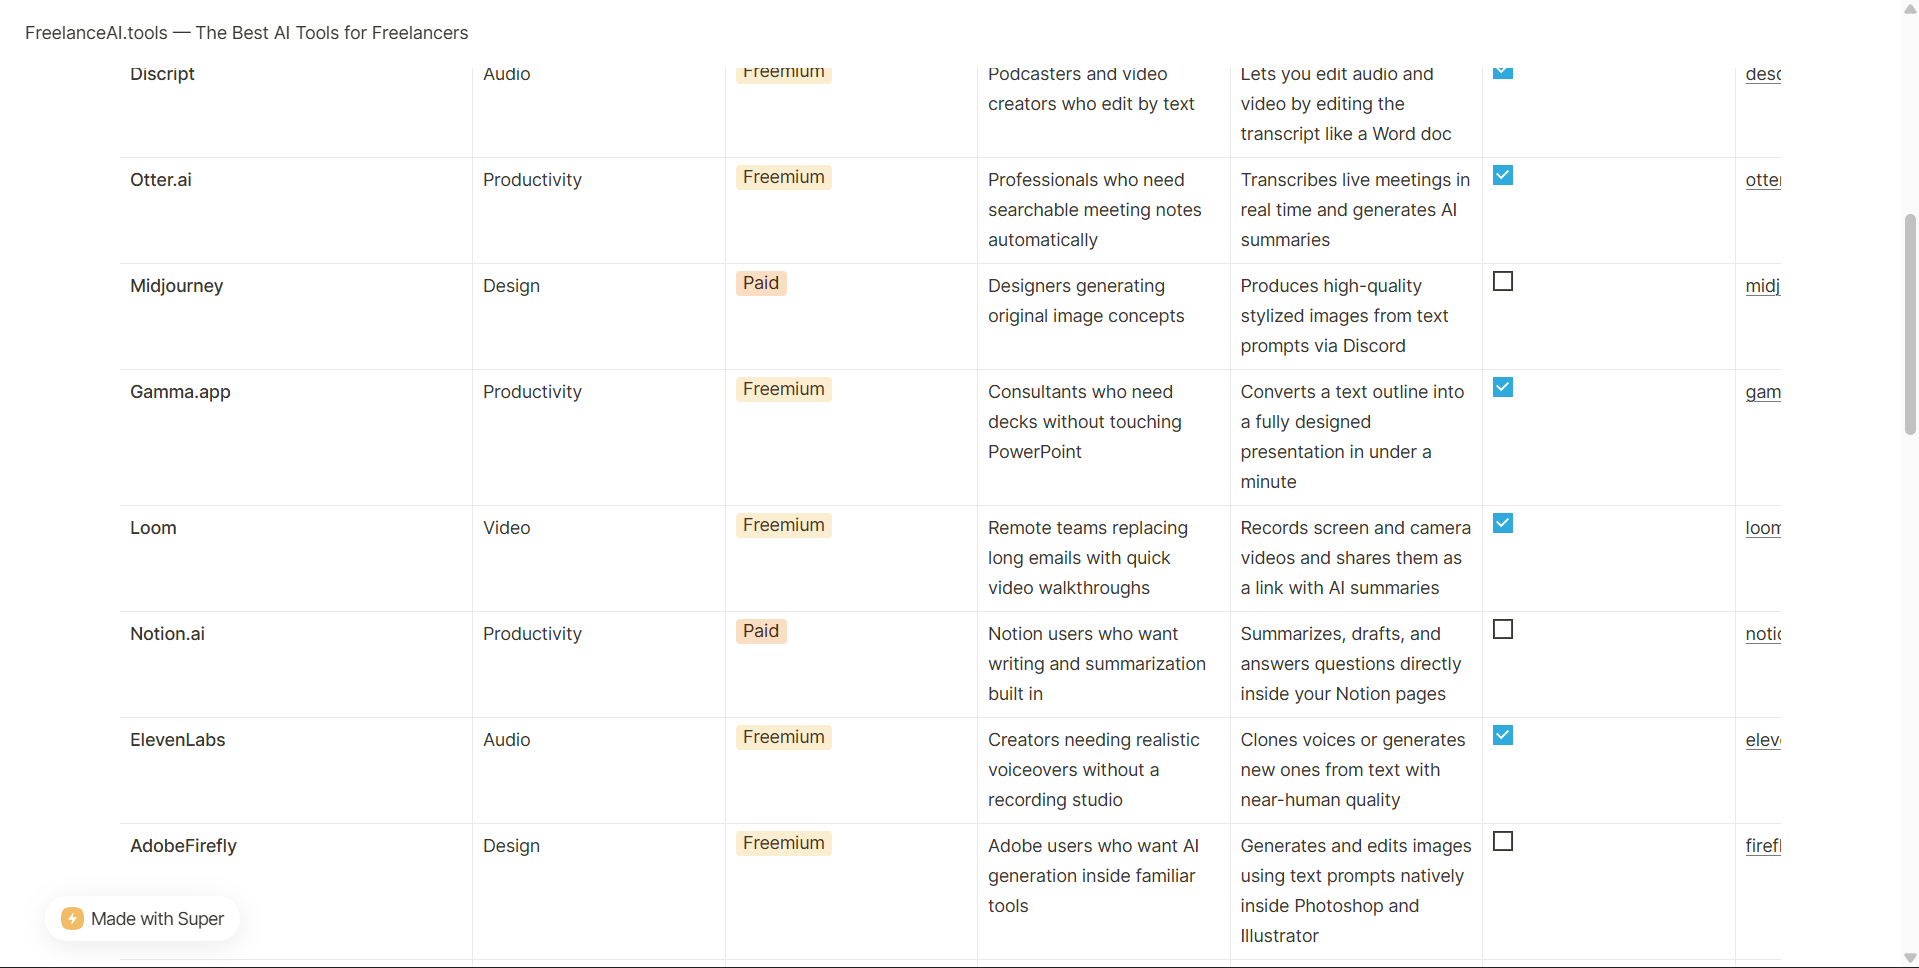This screenshot has width=1919, height=968.
Task: Uncheck the ElevenLabs checkbox
Action: tap(1503, 735)
